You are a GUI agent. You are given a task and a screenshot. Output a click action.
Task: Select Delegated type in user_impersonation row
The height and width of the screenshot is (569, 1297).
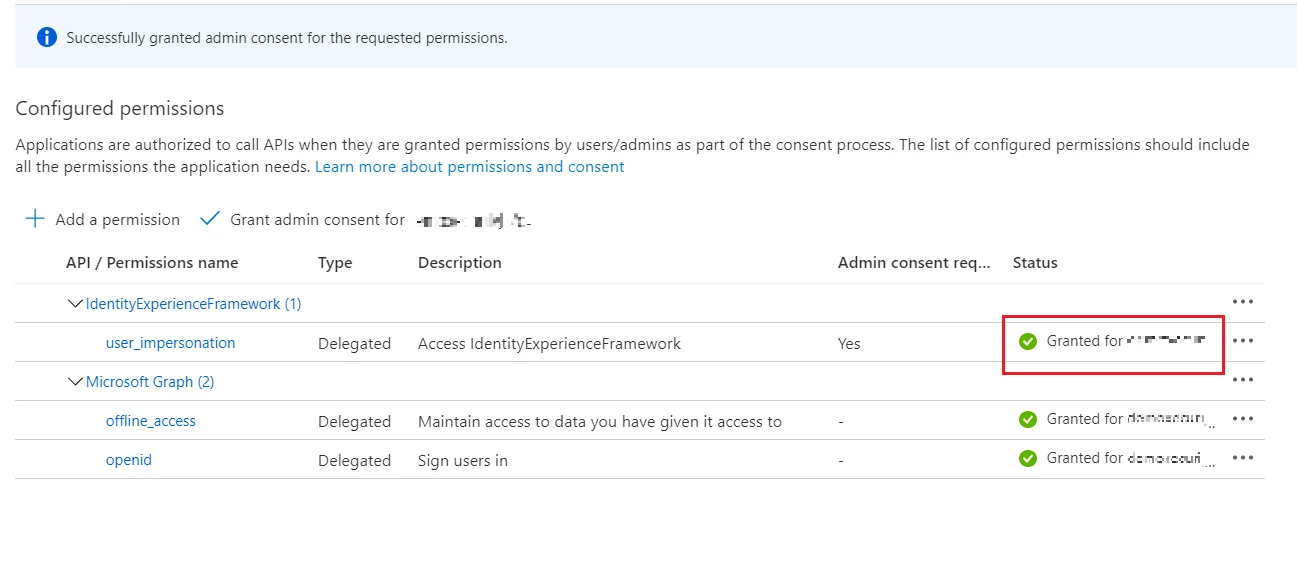tap(354, 343)
